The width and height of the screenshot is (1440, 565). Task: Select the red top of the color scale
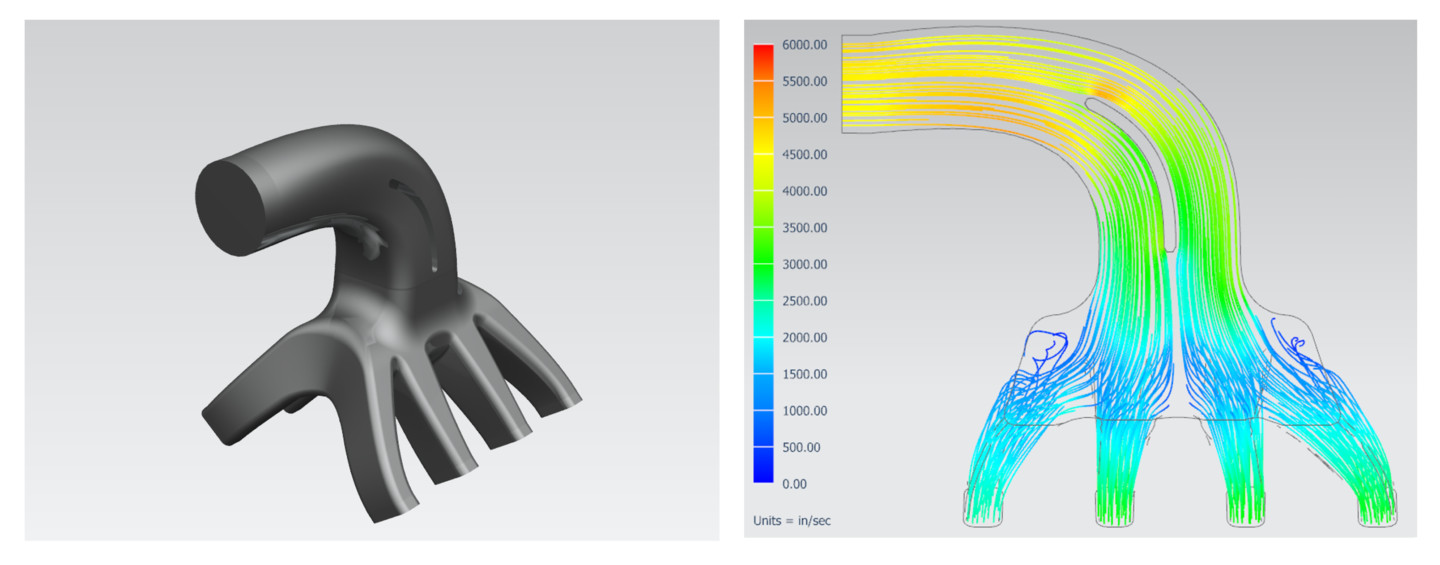(x=763, y=53)
